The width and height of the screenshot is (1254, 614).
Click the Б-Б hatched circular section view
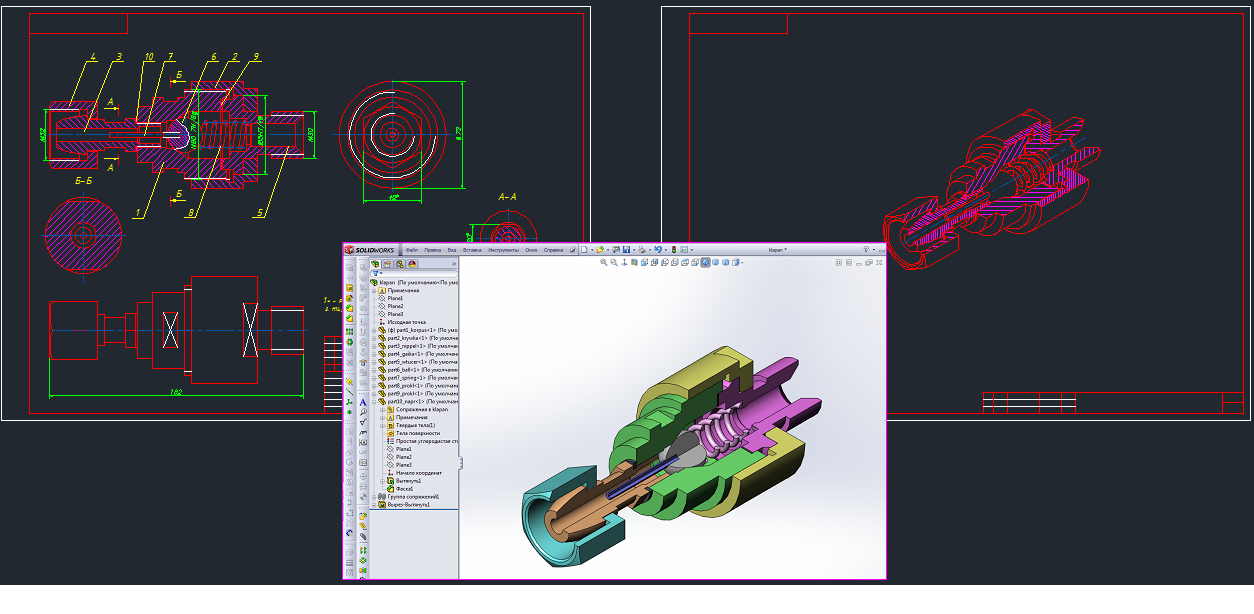point(84,236)
